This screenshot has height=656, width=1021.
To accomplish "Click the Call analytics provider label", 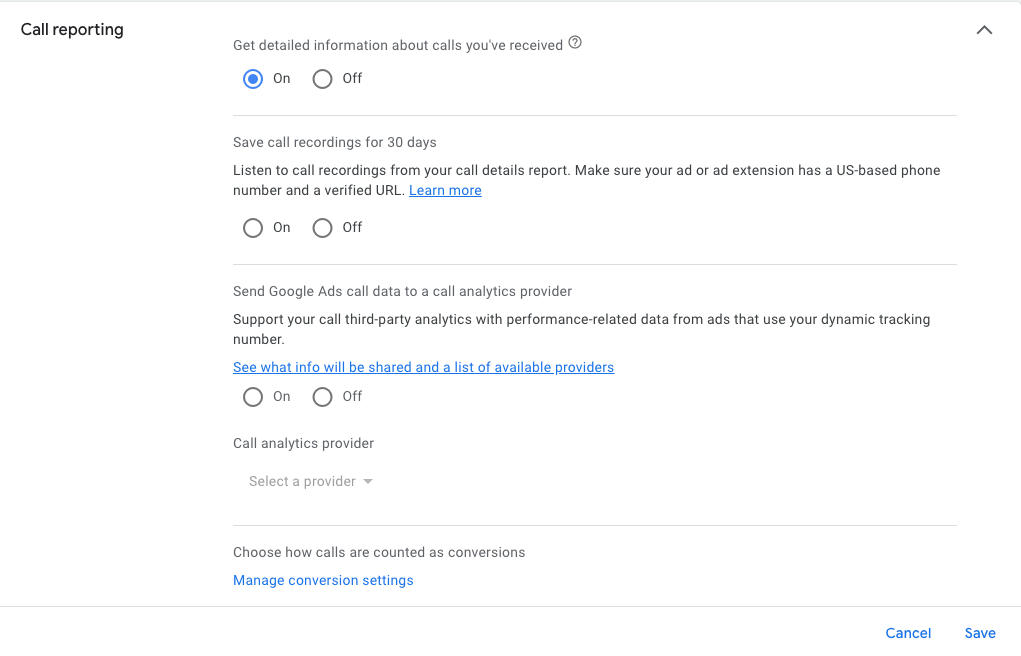I will coord(303,443).
